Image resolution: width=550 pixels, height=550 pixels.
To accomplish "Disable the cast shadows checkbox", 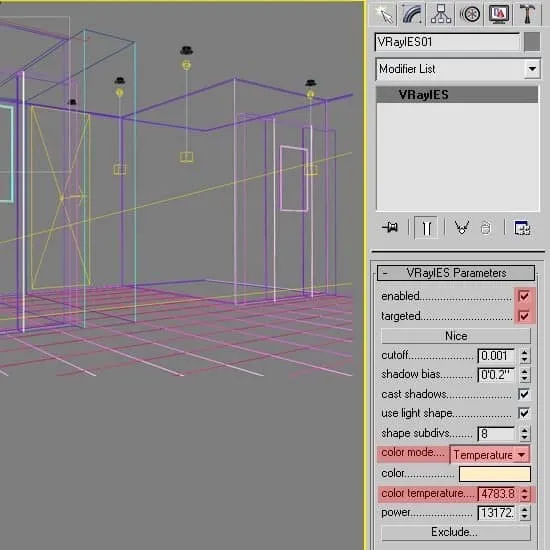I will tap(524, 394).
